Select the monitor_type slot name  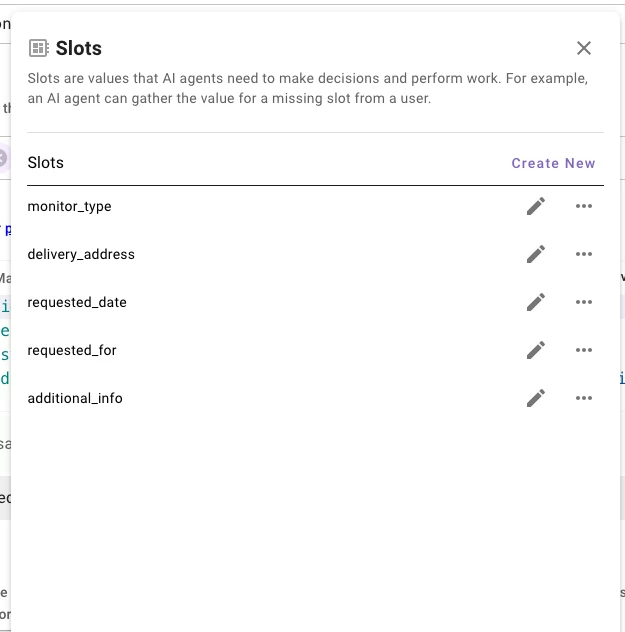click(69, 206)
